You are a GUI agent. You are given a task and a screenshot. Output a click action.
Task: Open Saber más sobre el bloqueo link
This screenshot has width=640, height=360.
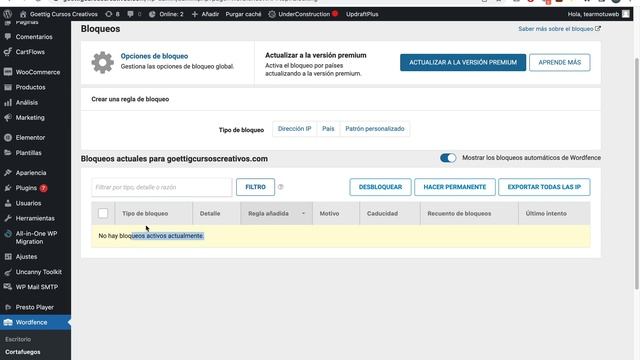[559, 29]
